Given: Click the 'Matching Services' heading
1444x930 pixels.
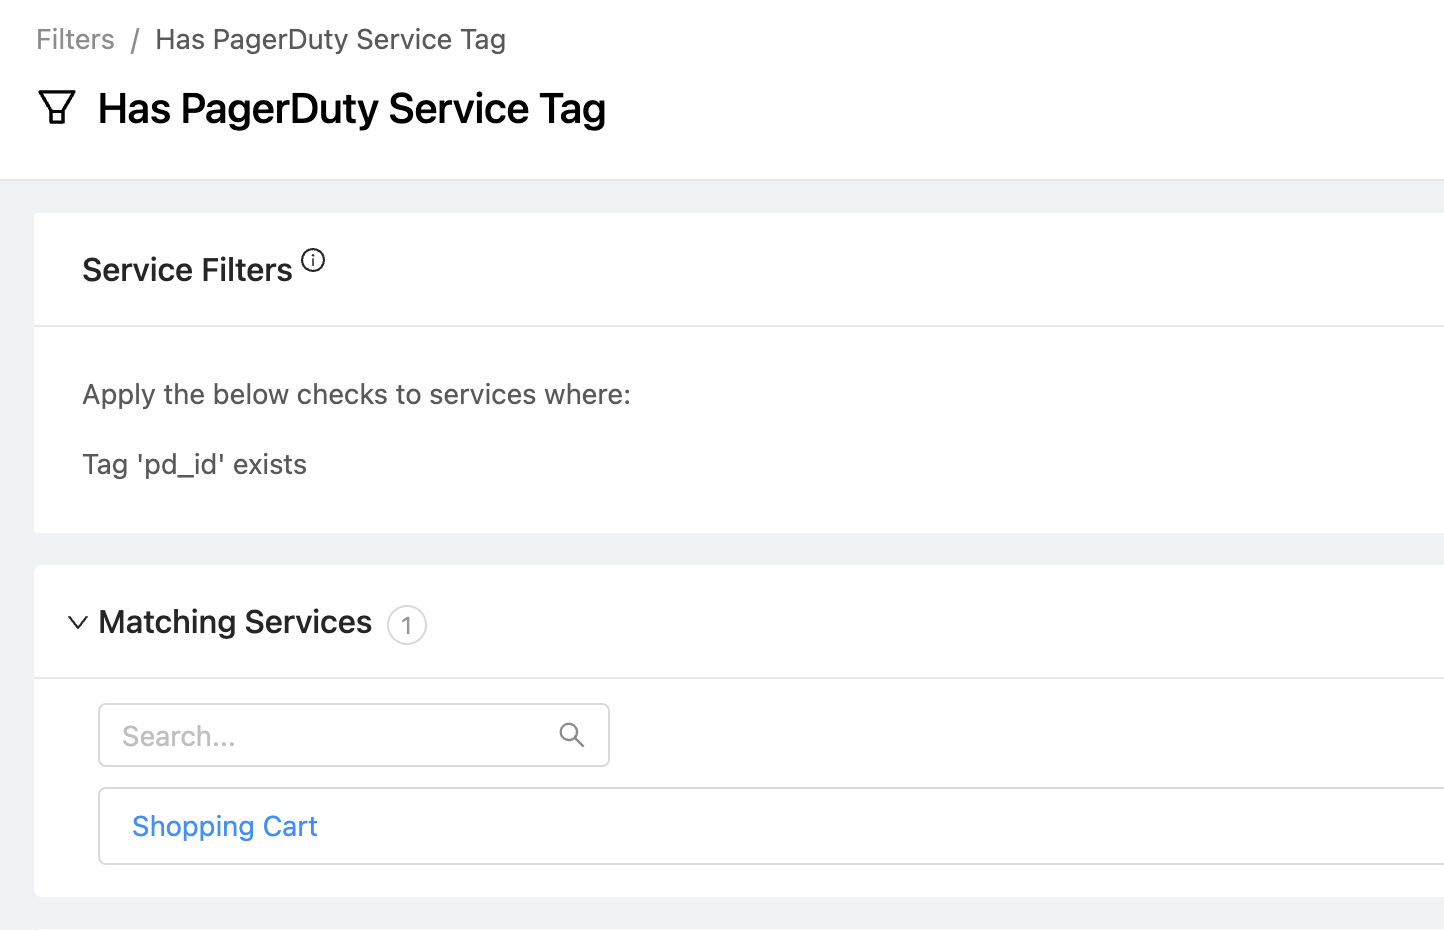Looking at the screenshot, I should 235,622.
